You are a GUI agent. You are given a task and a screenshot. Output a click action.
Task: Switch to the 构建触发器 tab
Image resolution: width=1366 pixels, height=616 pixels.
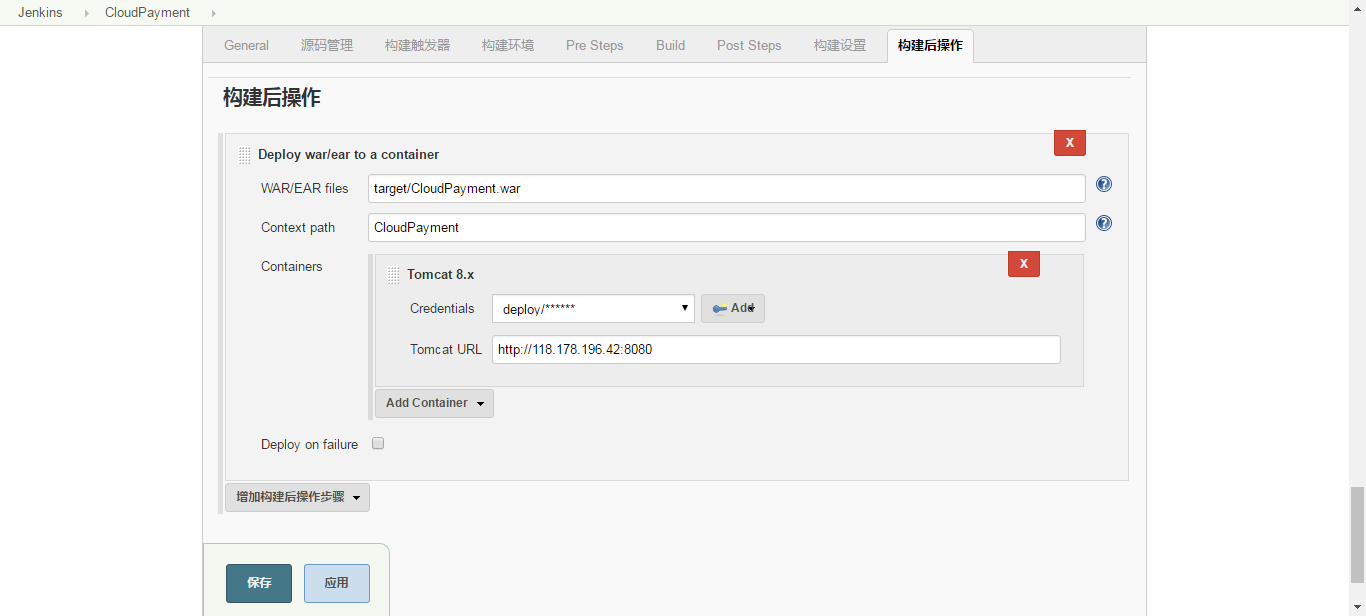[x=417, y=45]
